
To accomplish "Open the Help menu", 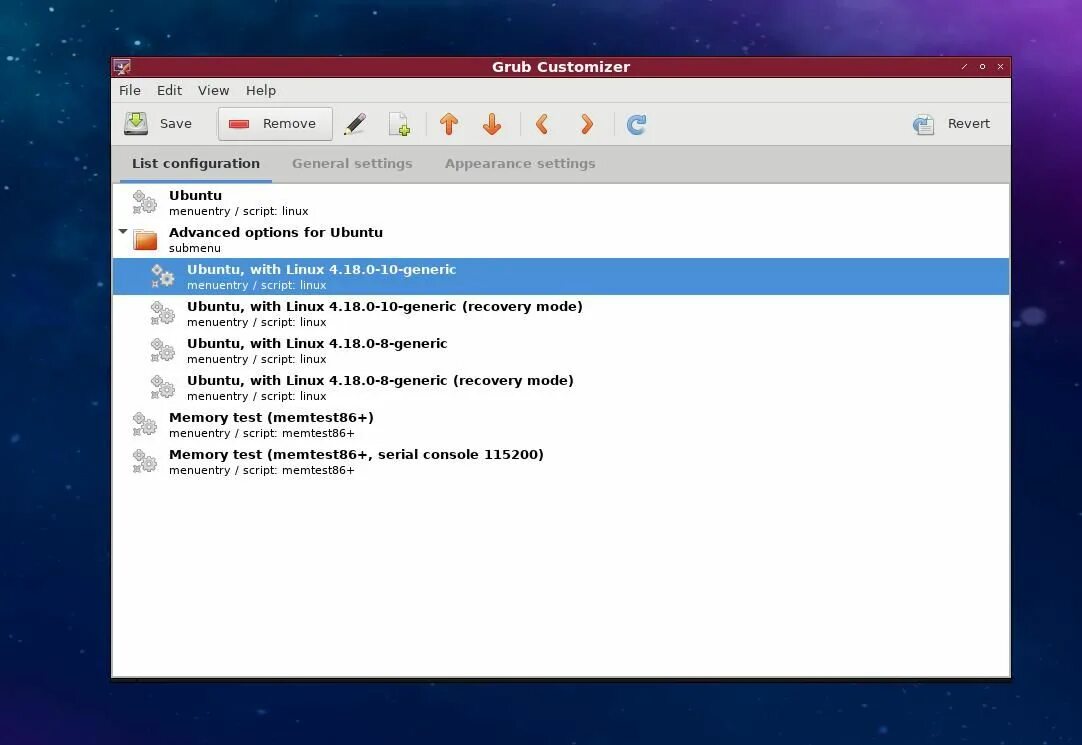I will click(261, 90).
